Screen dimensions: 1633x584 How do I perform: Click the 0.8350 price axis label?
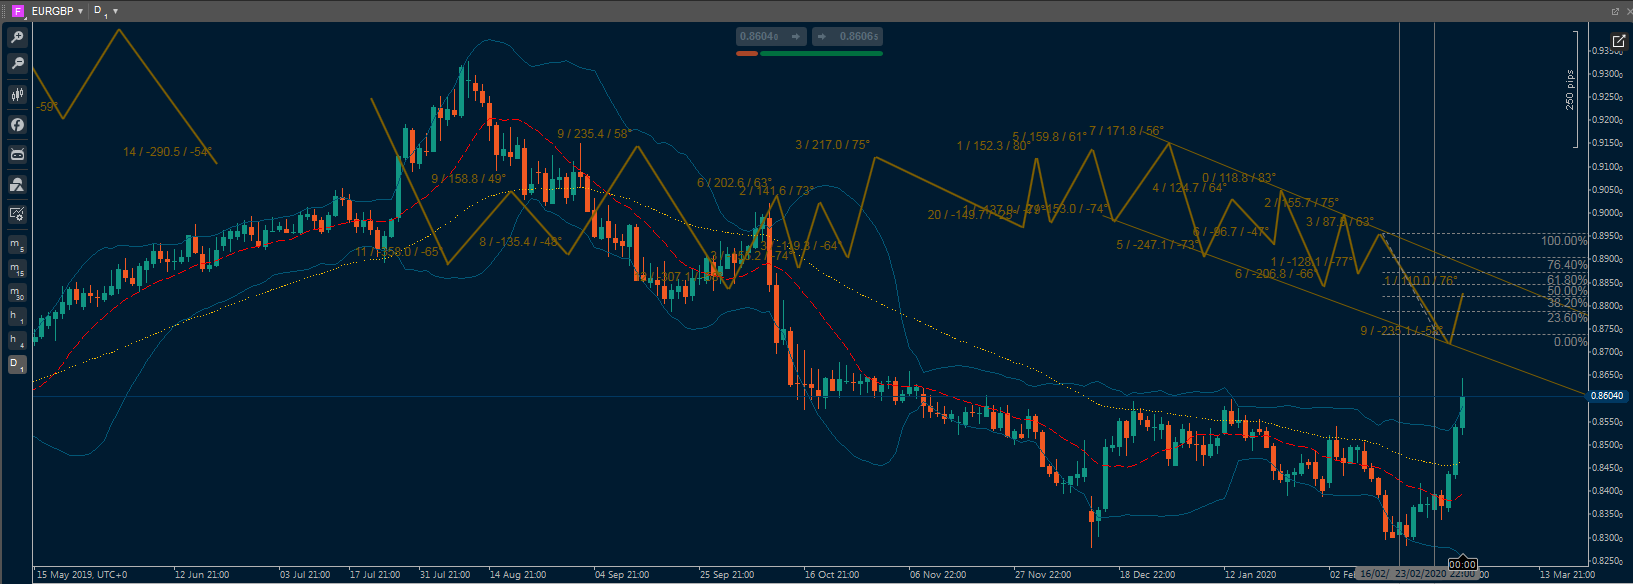[1606, 514]
